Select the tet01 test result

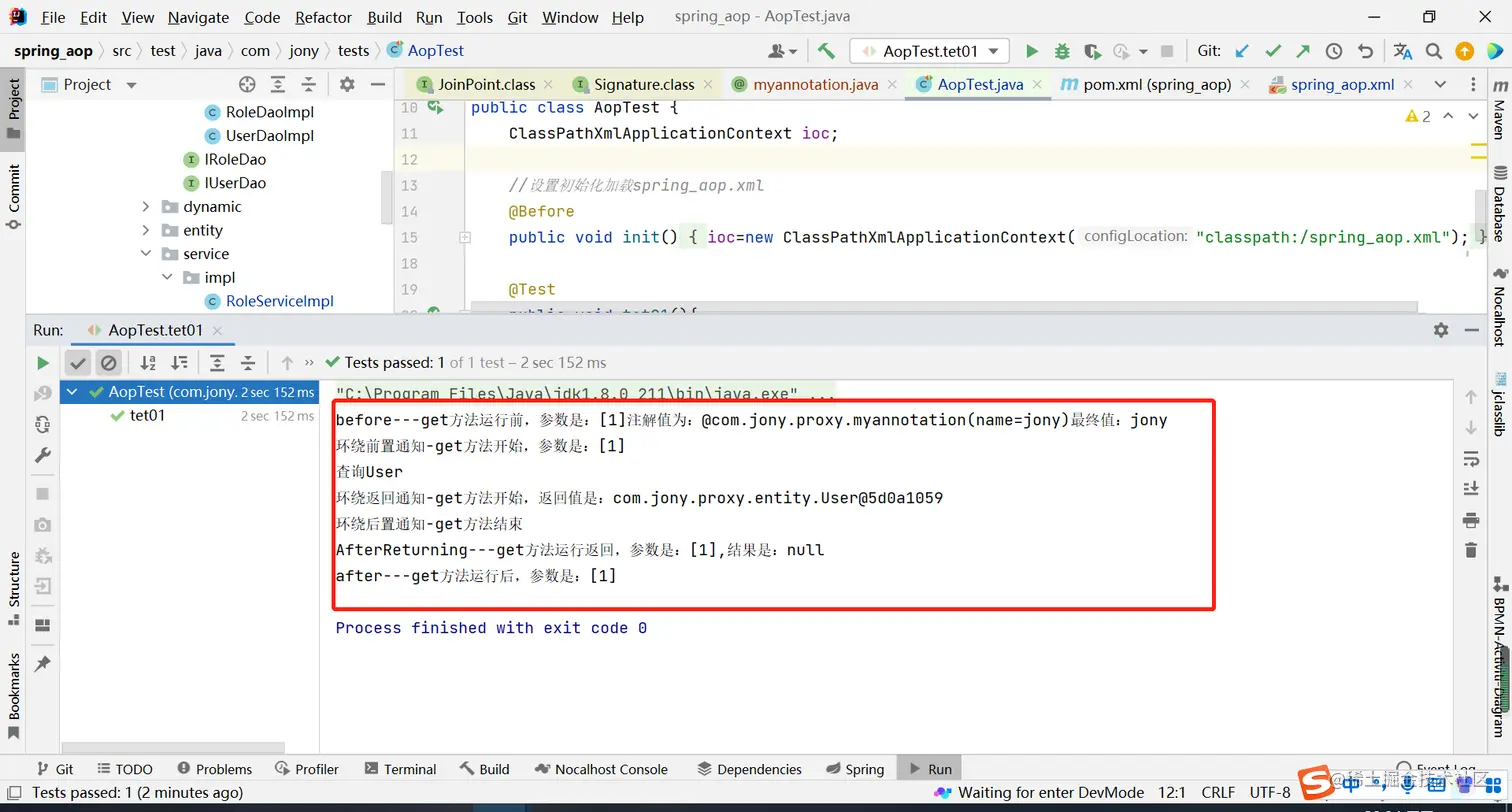point(147,416)
